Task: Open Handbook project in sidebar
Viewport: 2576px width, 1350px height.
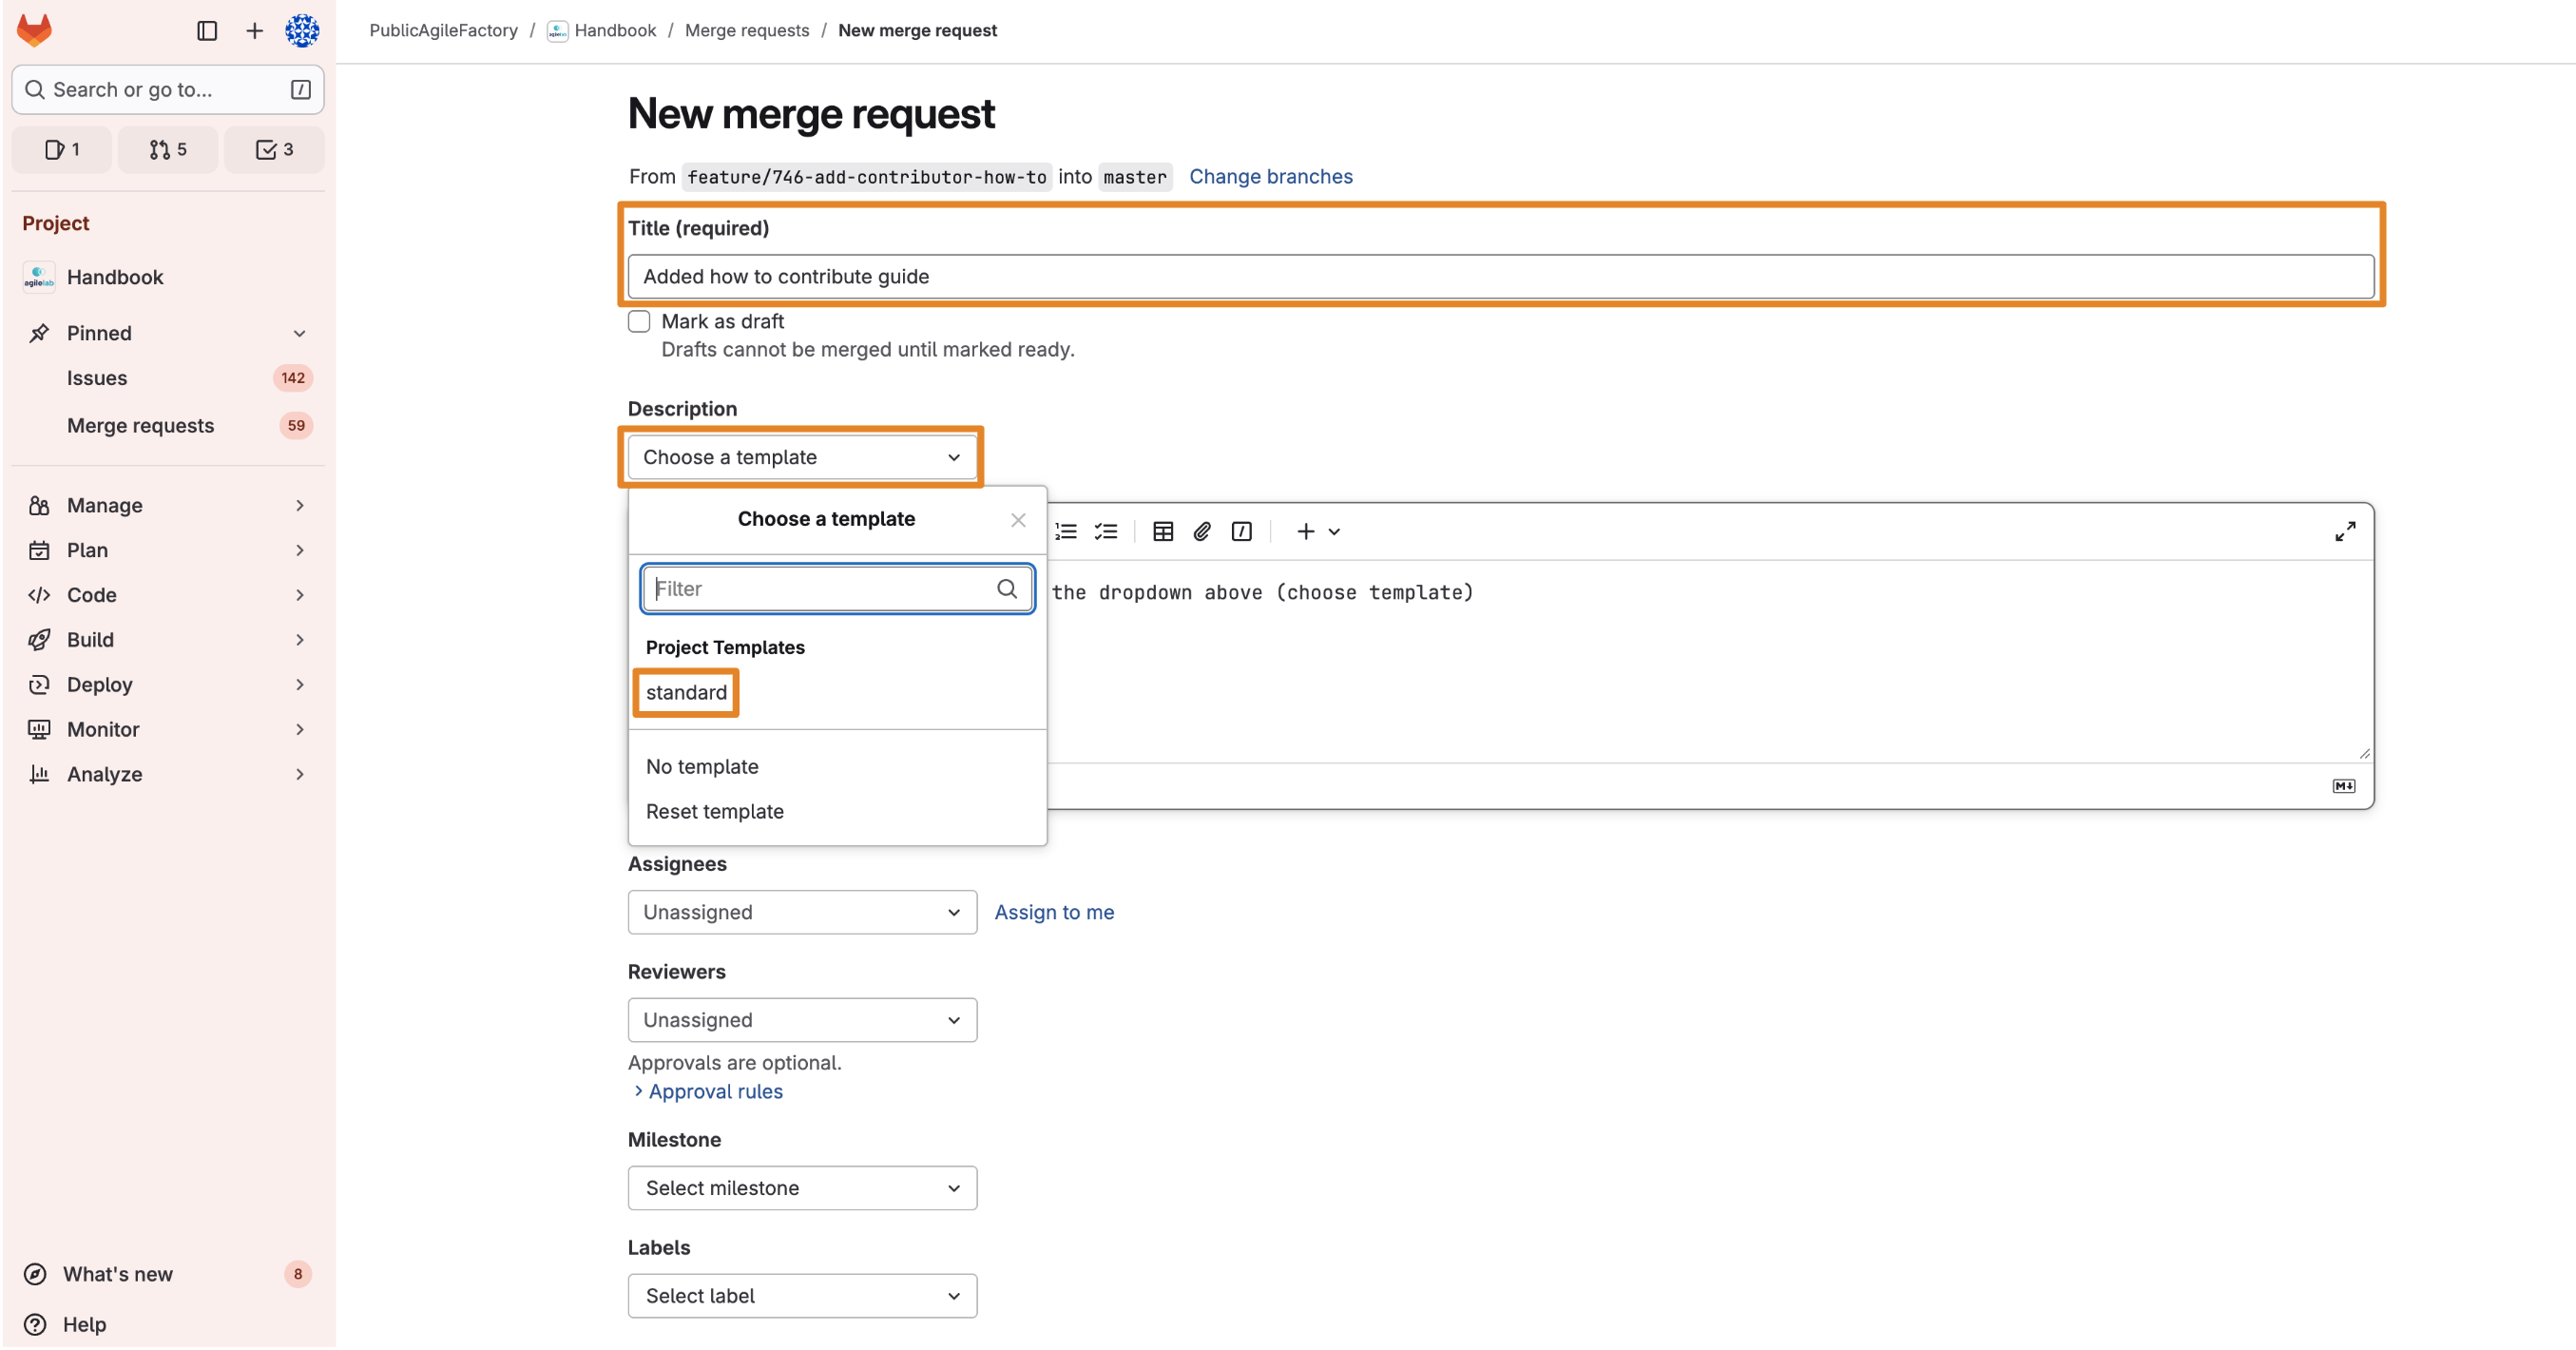Action: click(x=168, y=277)
